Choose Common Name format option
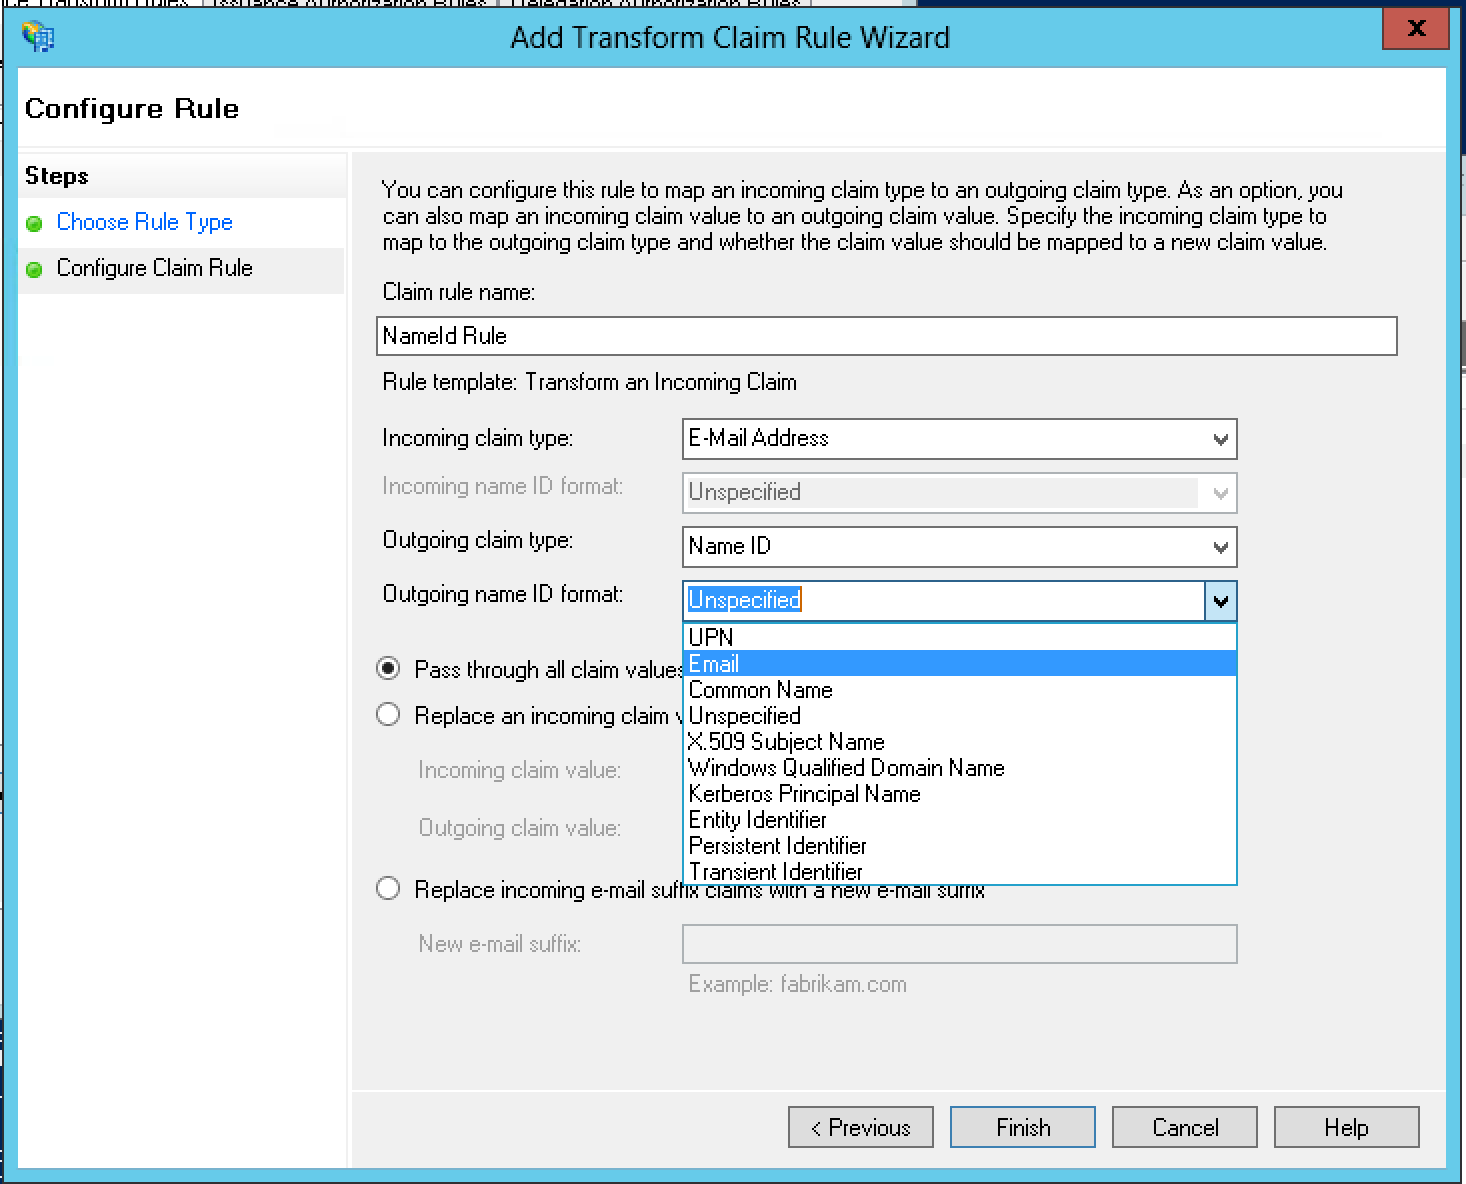 pos(760,690)
